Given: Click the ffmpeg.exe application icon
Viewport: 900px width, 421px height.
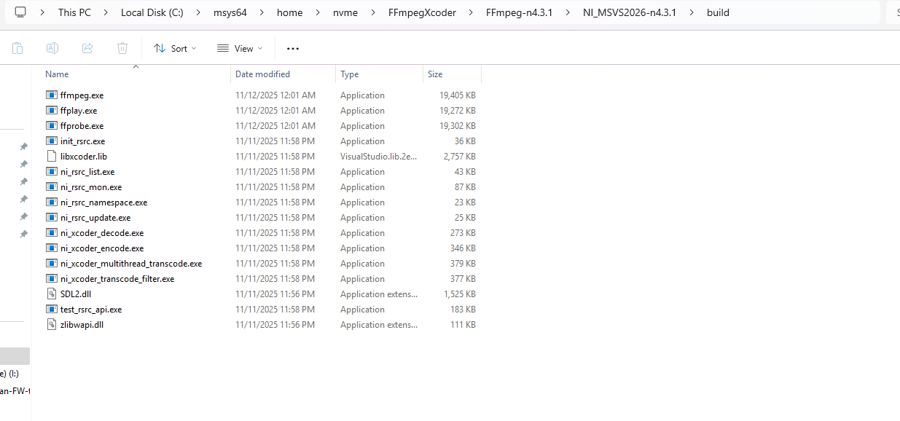Looking at the screenshot, I should point(52,95).
